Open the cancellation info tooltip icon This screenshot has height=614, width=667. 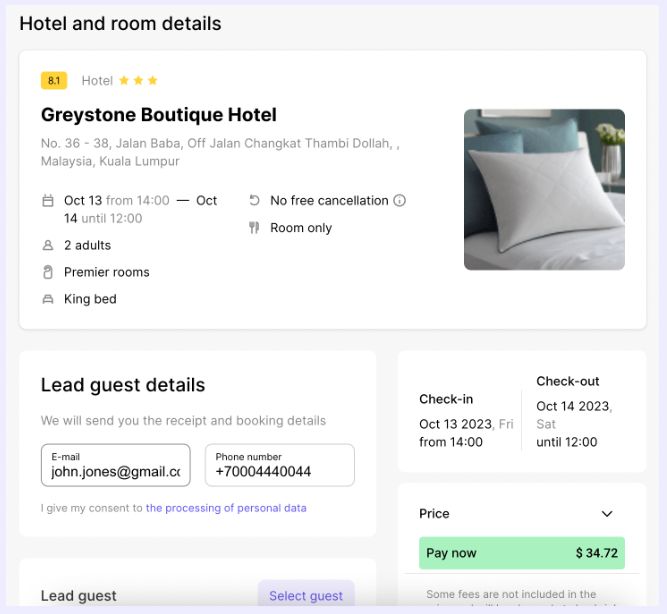click(400, 200)
